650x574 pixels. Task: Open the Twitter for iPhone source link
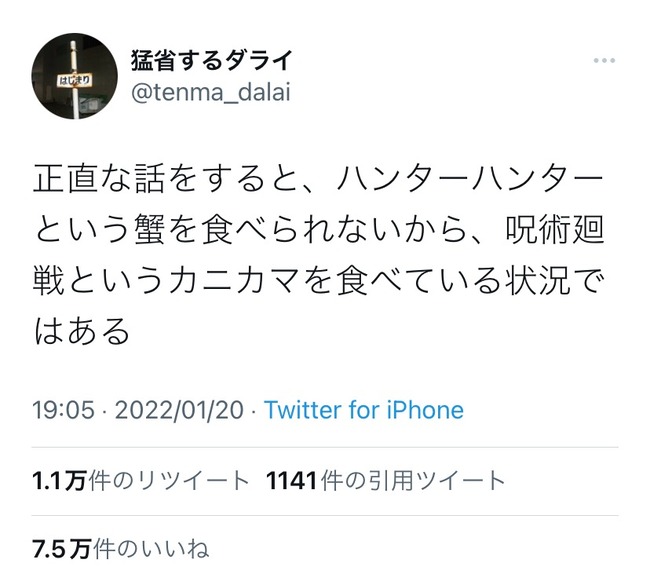[x=364, y=410]
